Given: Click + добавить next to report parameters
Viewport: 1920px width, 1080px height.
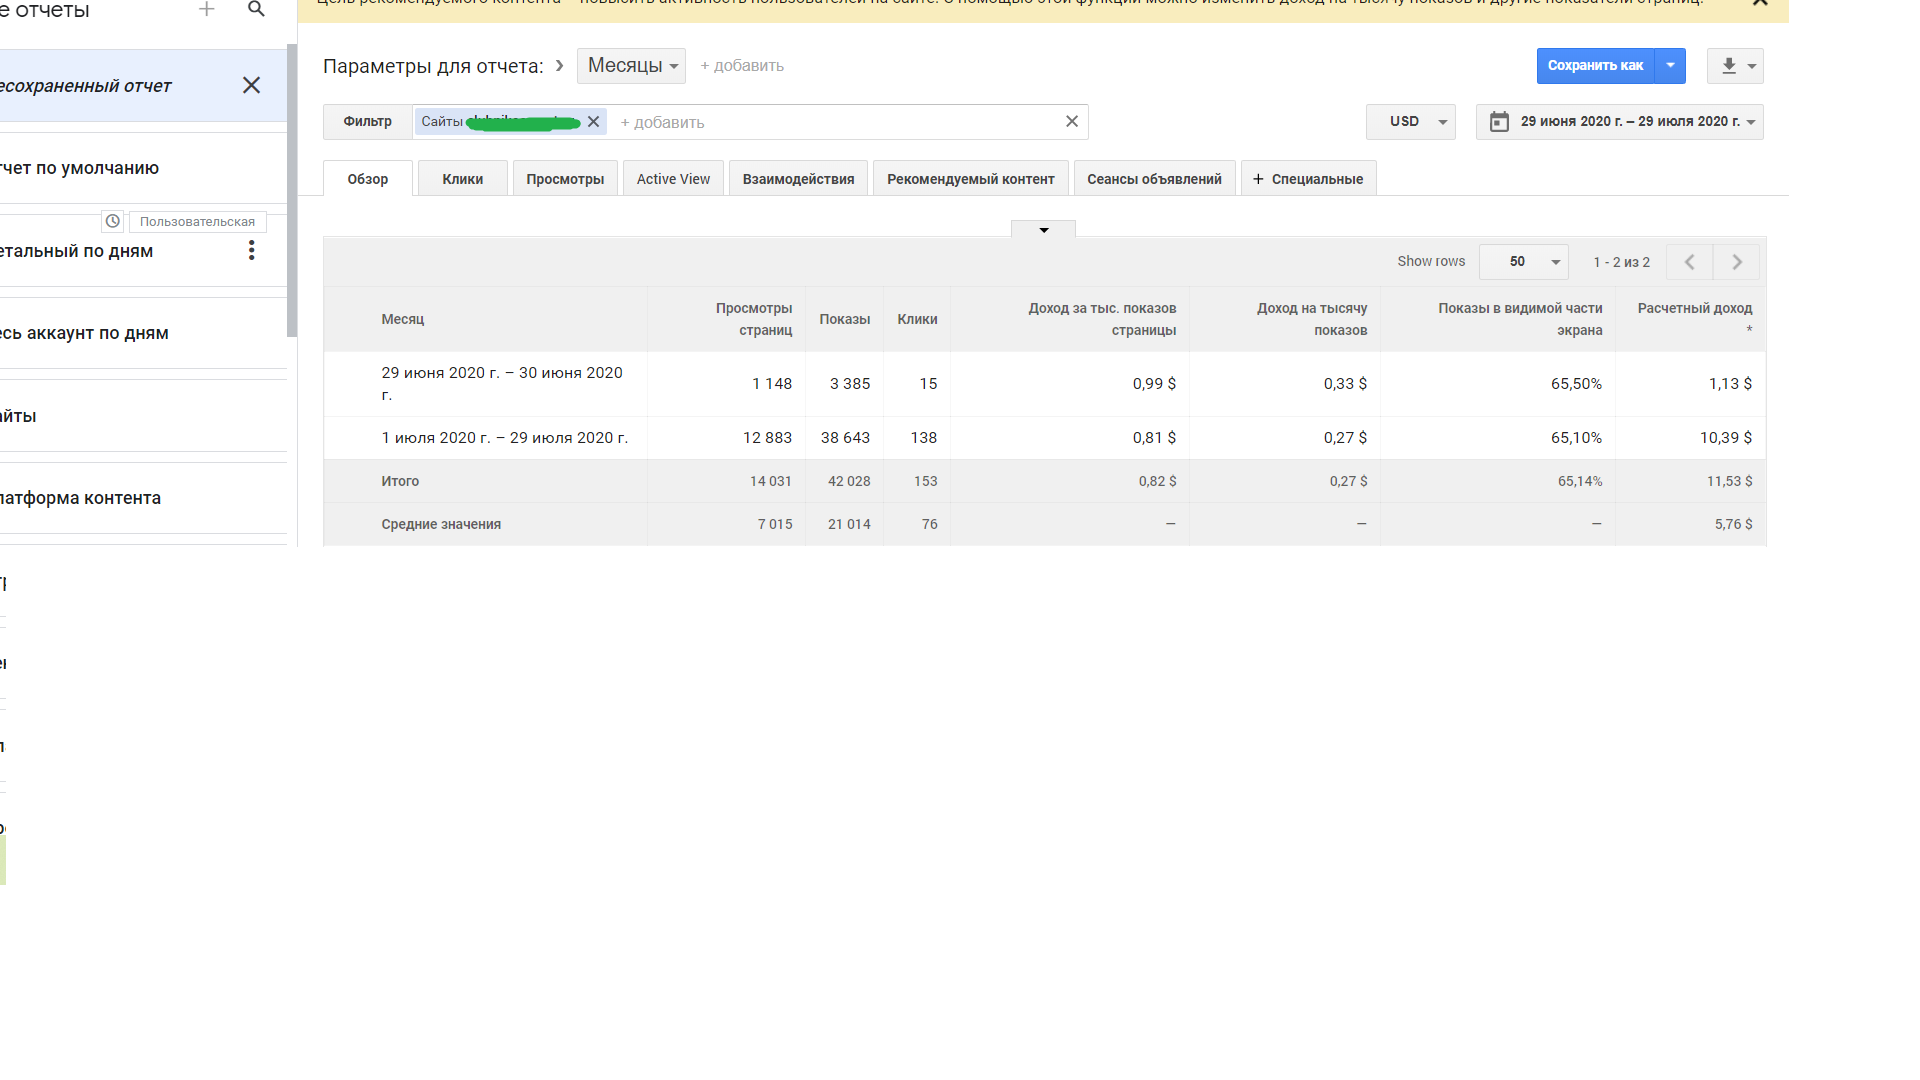Looking at the screenshot, I should (742, 66).
